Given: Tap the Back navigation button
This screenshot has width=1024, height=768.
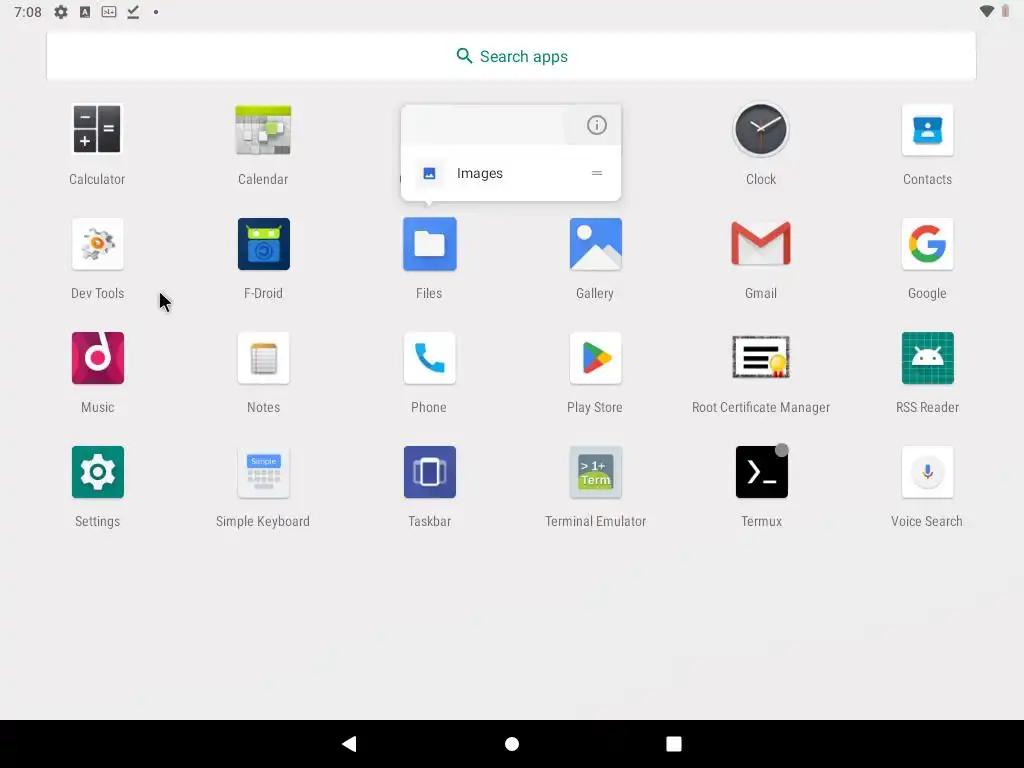Looking at the screenshot, I should [349, 744].
